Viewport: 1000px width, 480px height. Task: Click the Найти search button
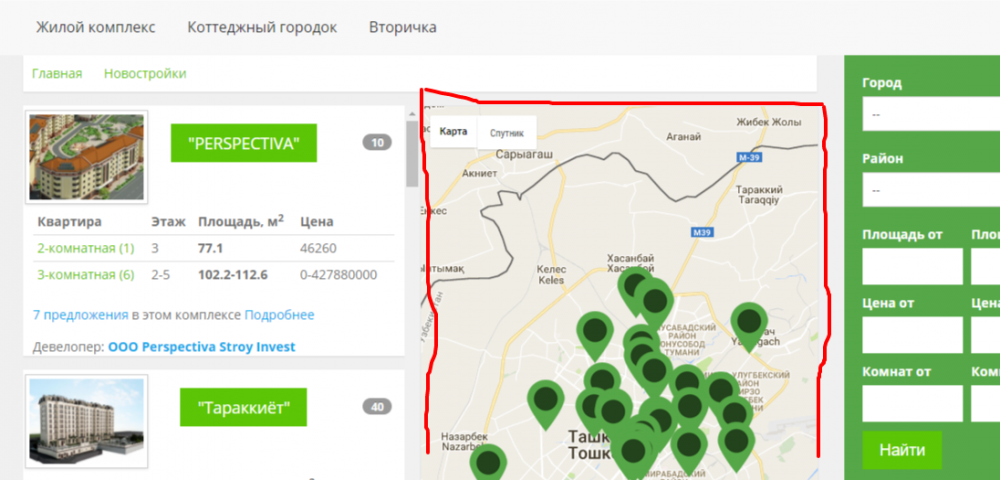point(902,450)
